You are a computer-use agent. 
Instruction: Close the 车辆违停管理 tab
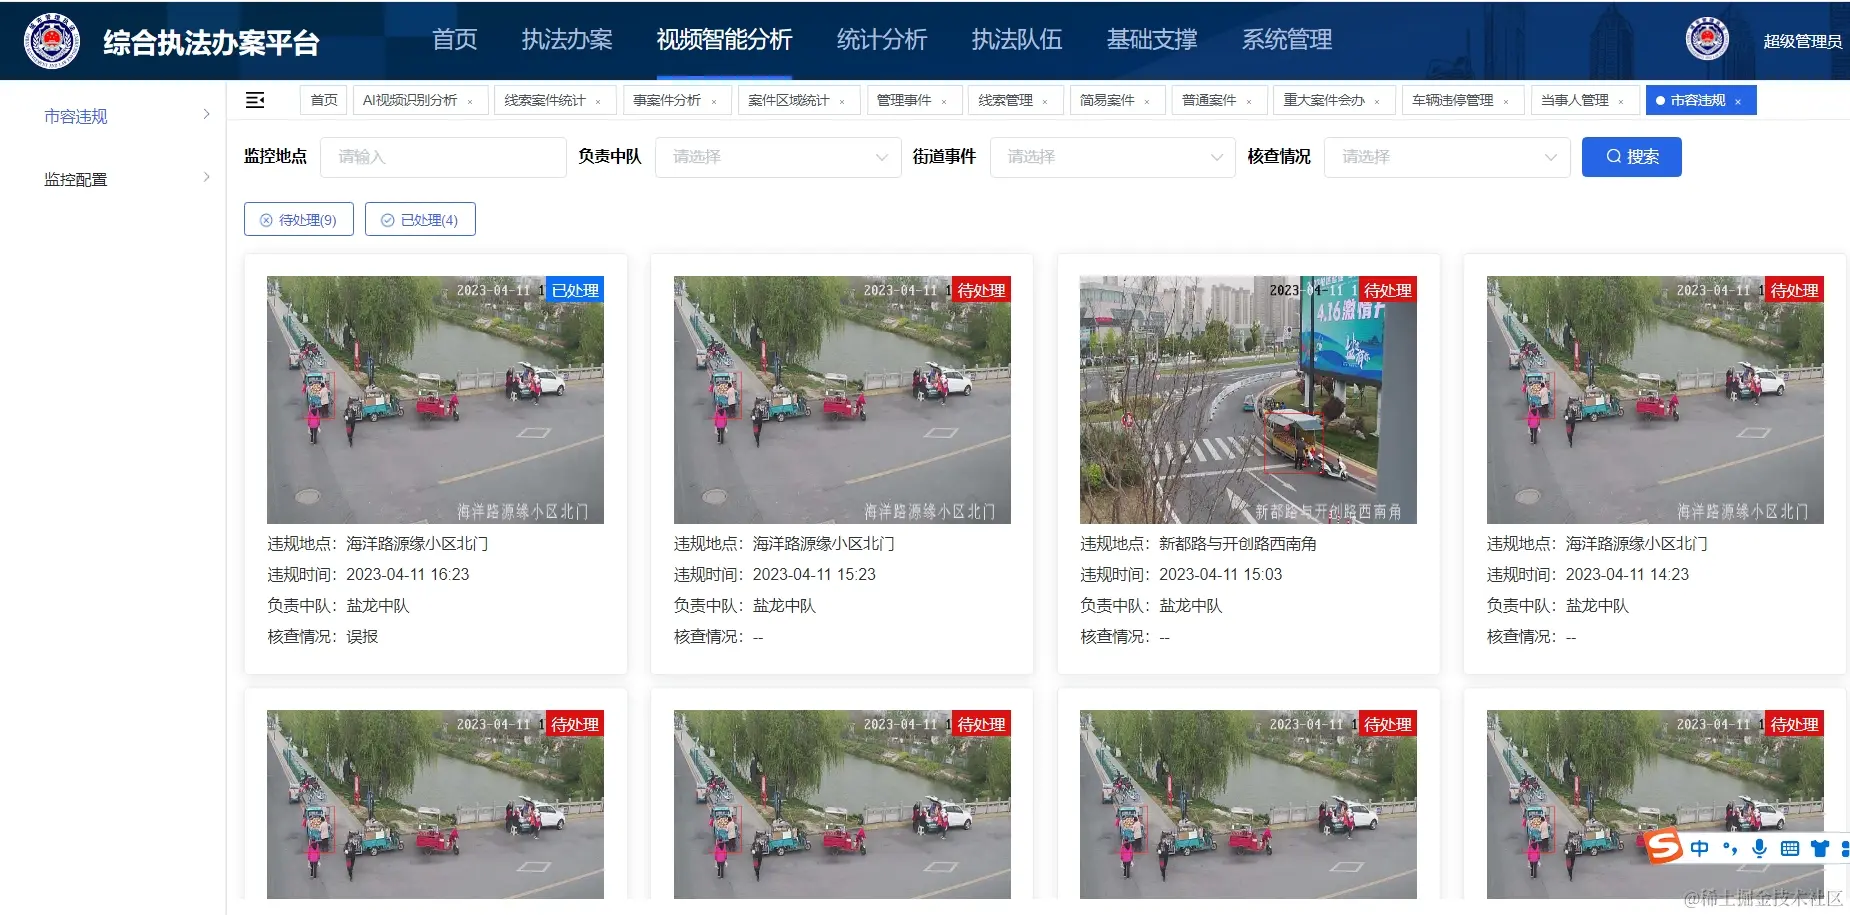coord(1506,101)
